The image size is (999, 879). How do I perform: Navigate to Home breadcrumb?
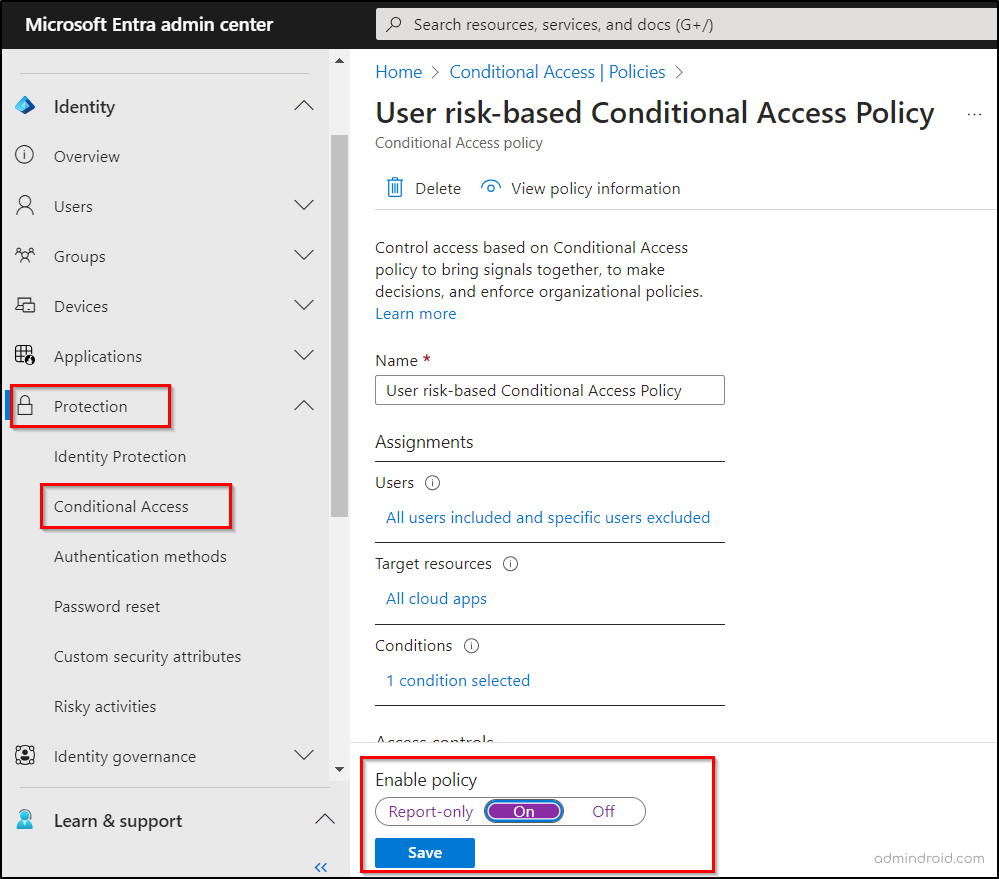click(398, 72)
